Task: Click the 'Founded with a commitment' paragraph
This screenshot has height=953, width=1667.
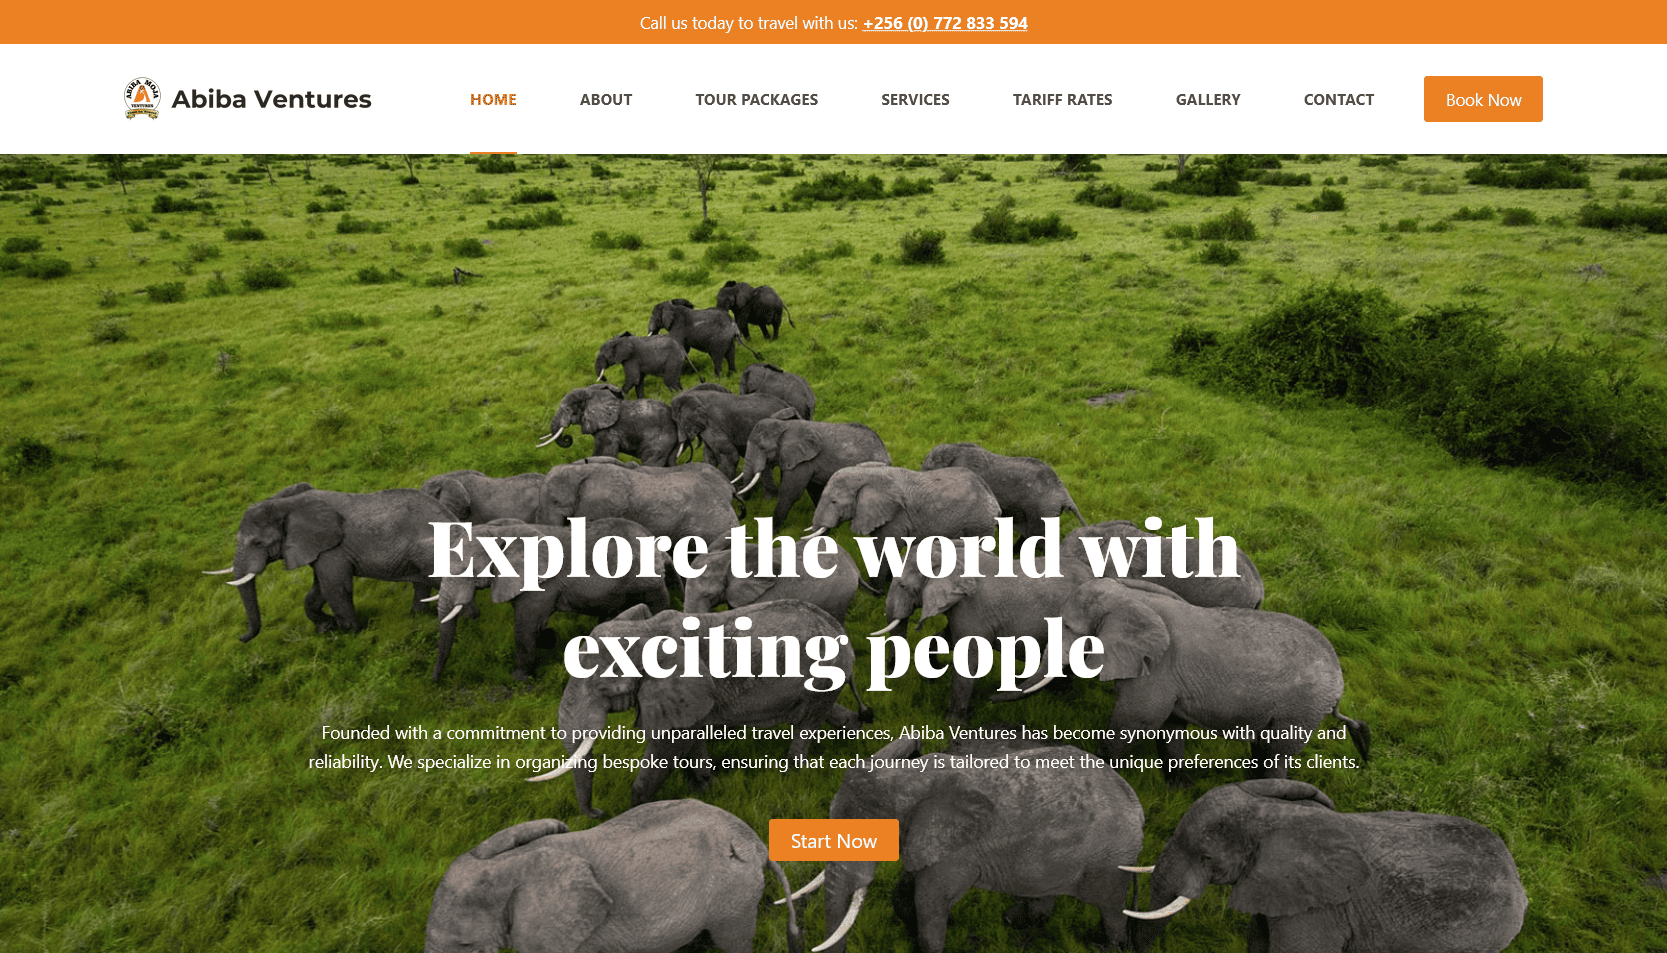Action: pos(834,747)
